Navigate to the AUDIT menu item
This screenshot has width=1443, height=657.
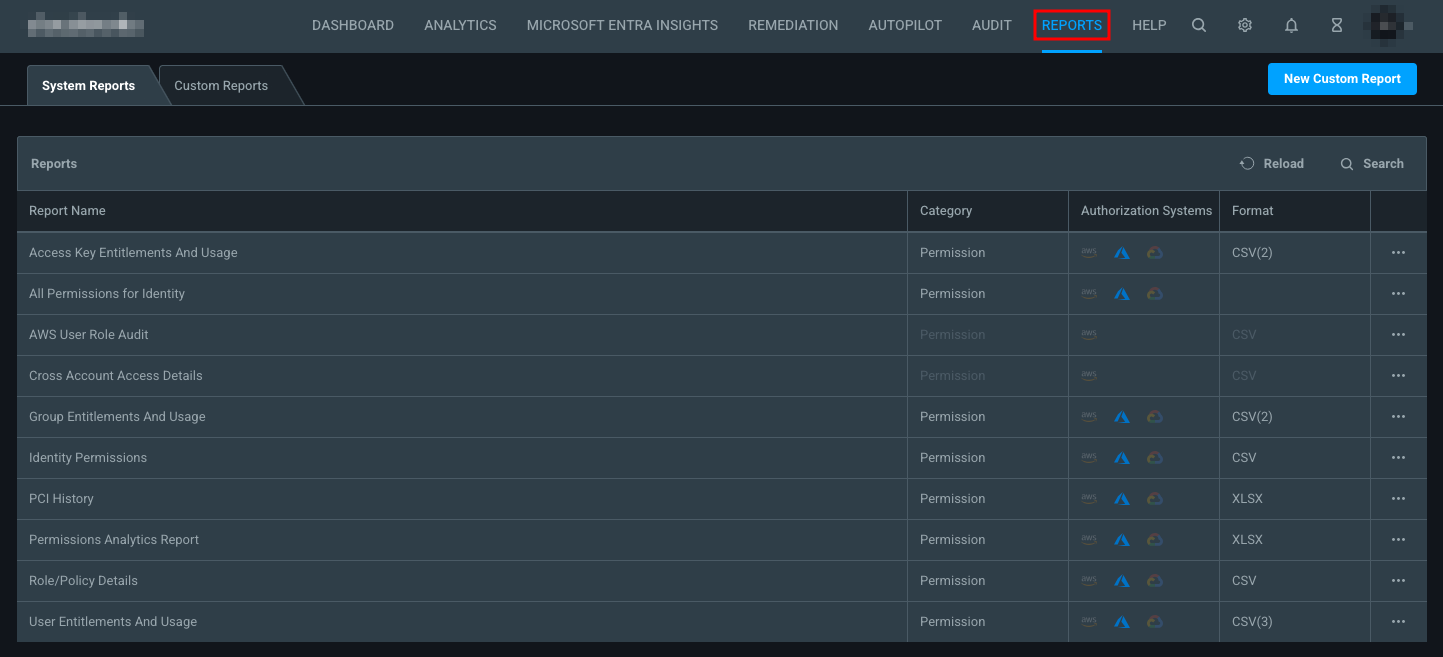click(991, 25)
